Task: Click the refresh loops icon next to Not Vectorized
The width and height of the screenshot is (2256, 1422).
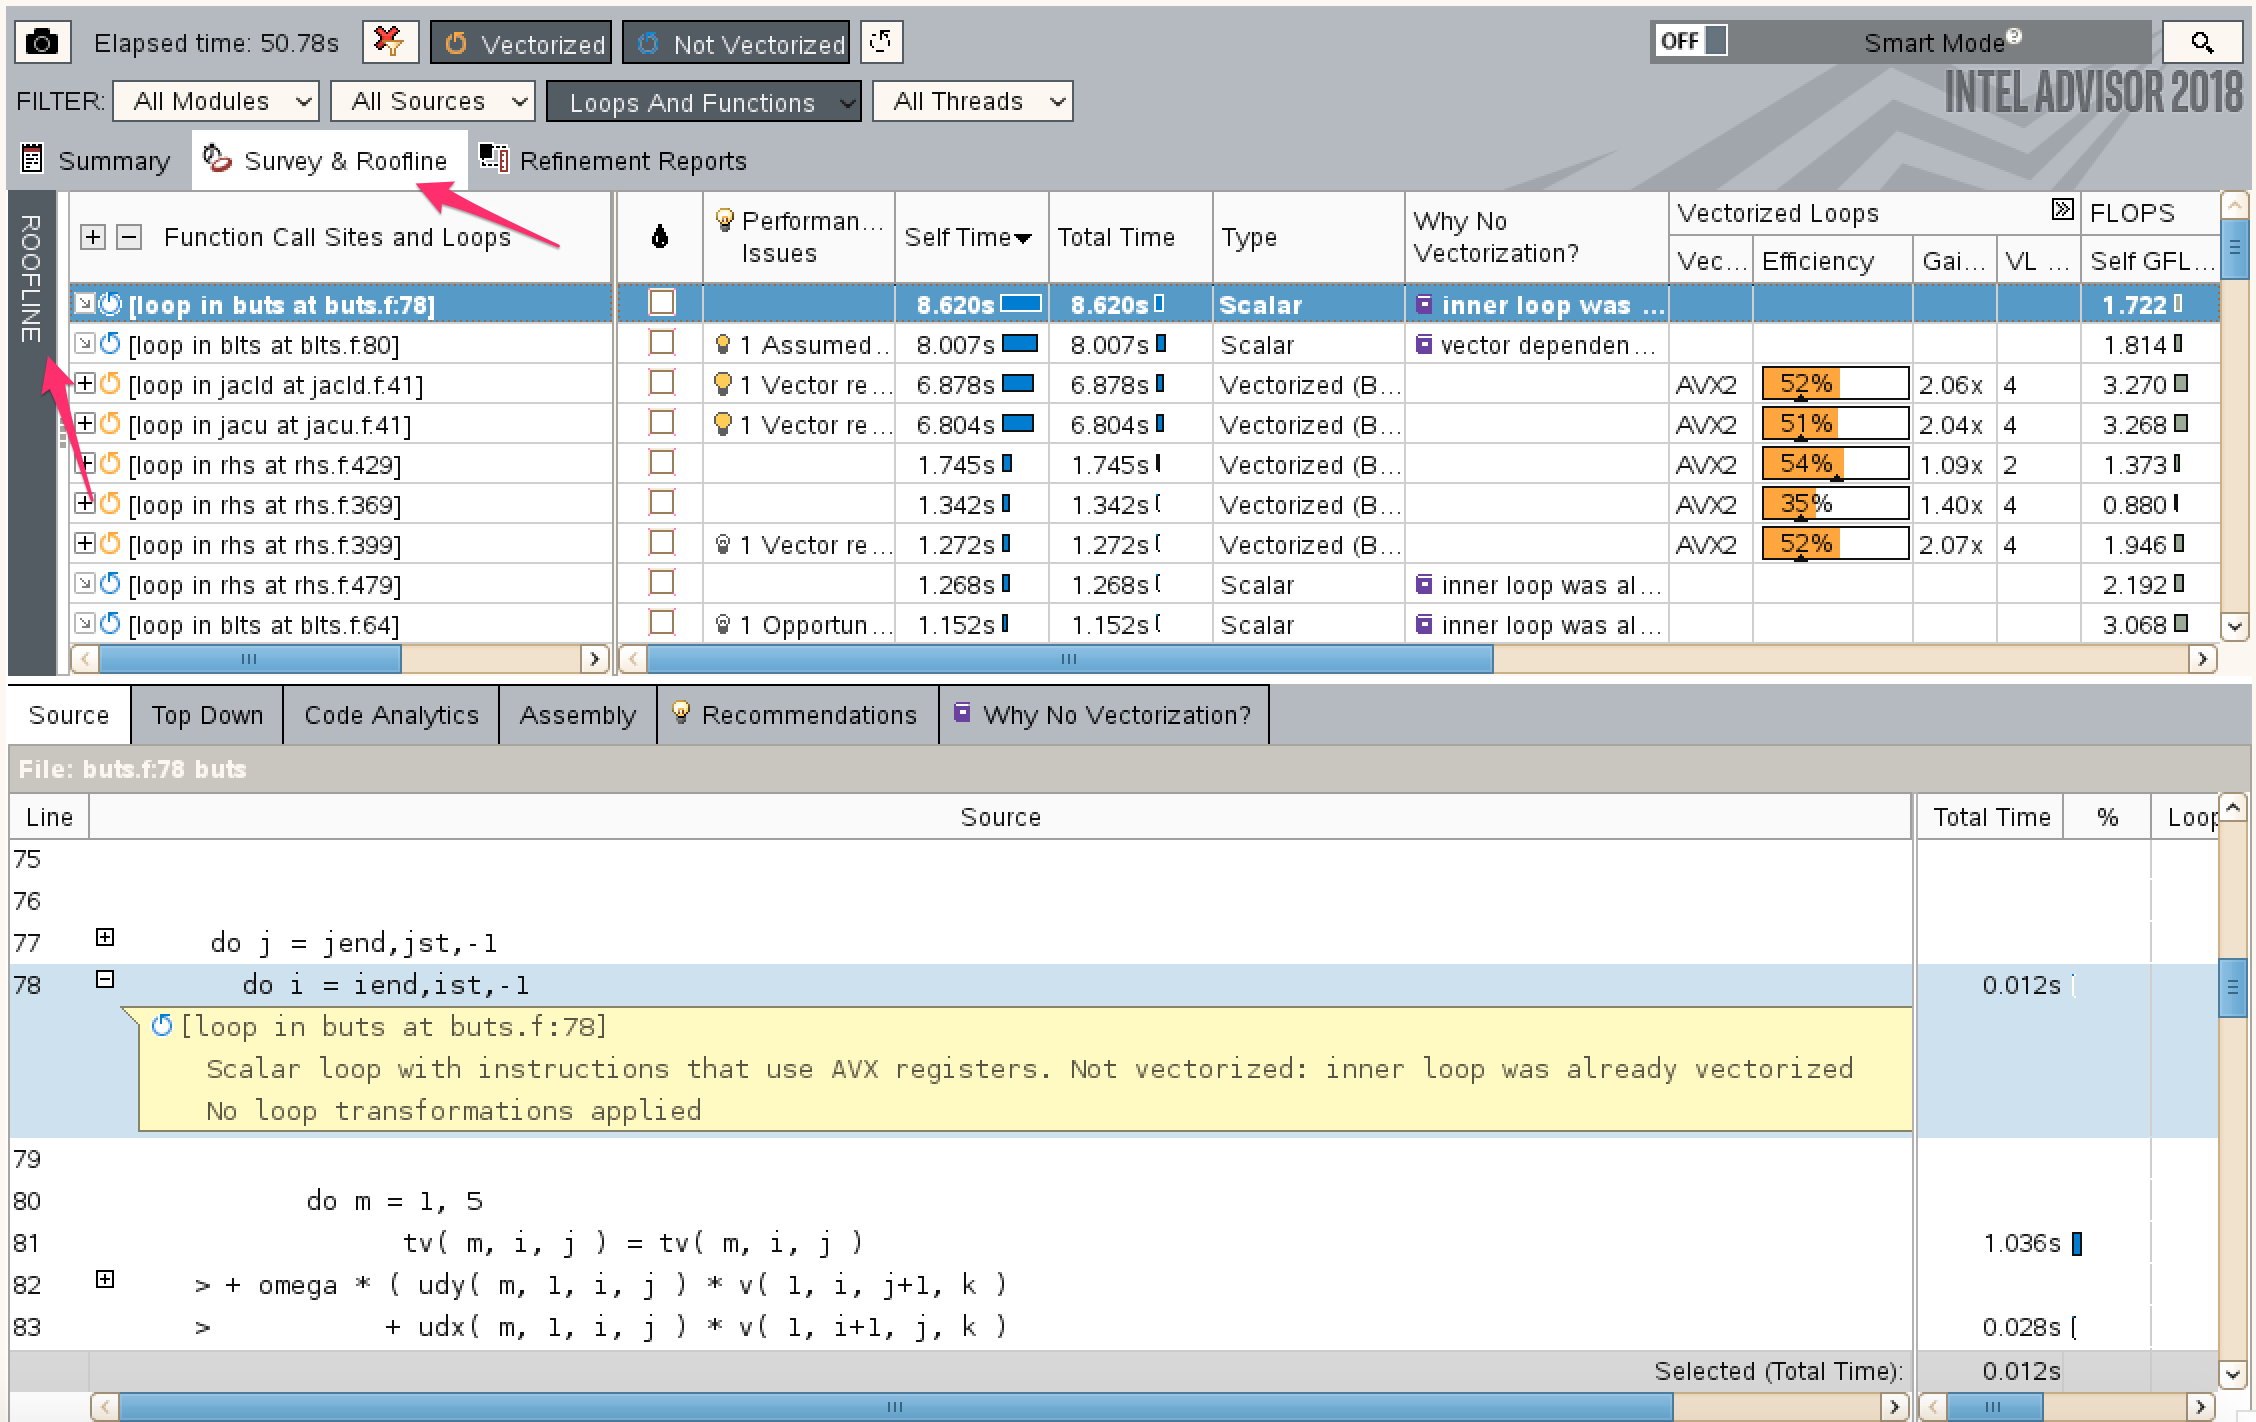Action: pos(881,43)
